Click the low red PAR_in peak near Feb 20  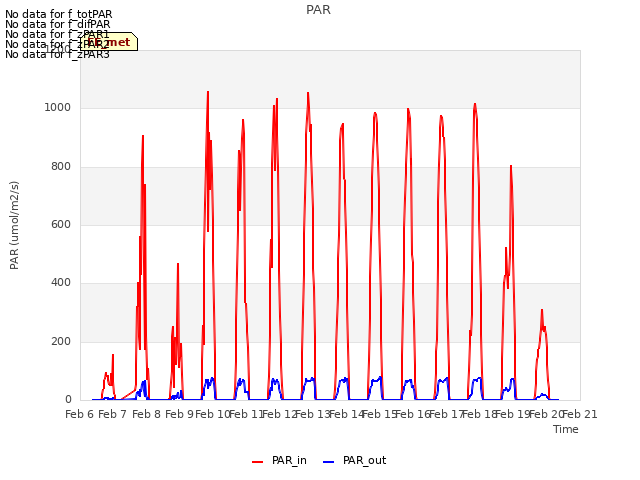pos(542,311)
